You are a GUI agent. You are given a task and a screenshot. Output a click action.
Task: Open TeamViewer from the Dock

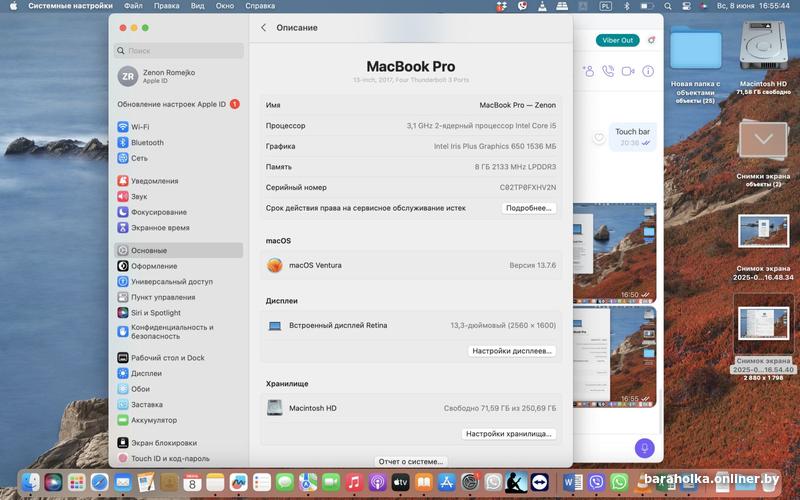point(539,482)
